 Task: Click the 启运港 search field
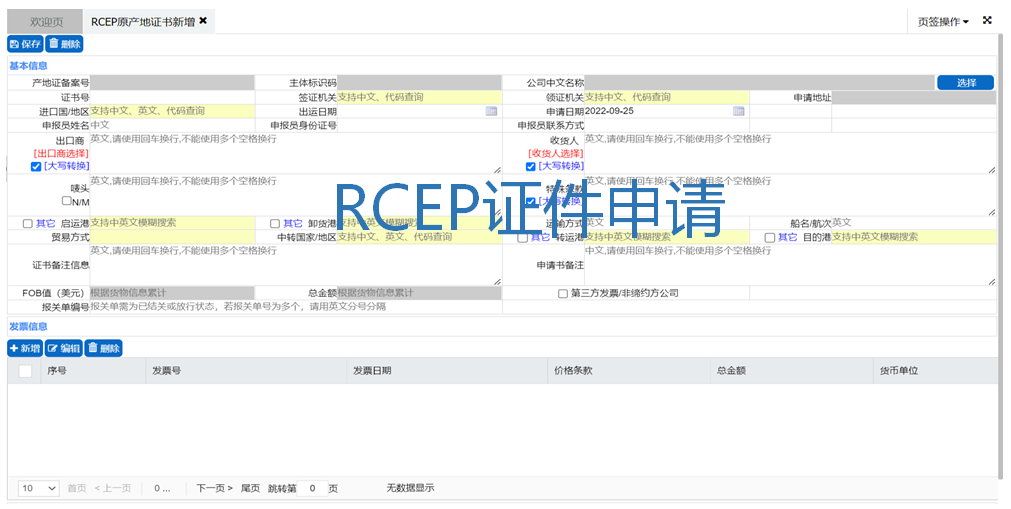(x=172, y=223)
